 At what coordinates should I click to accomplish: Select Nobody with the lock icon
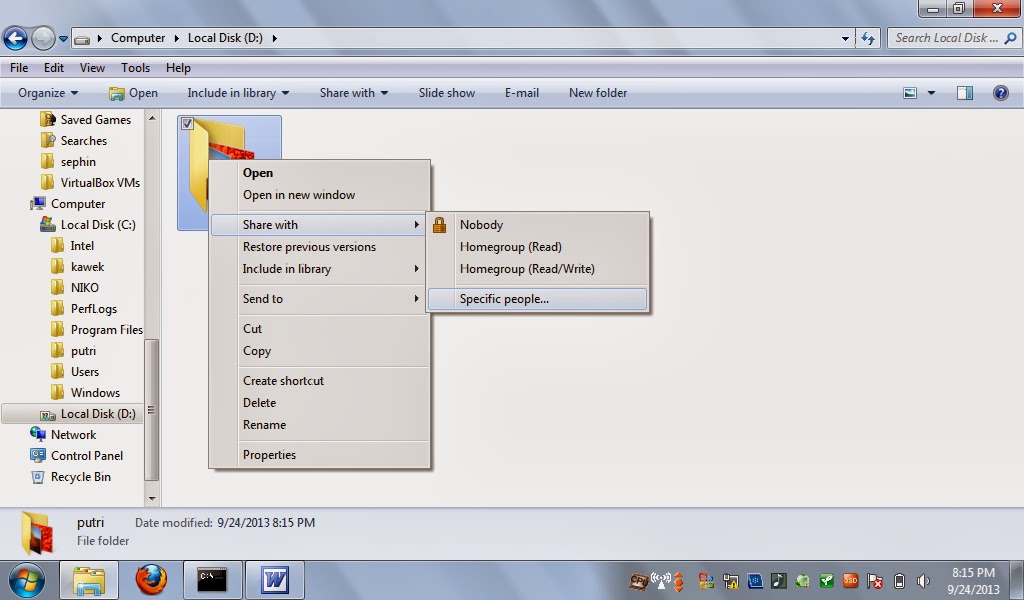(538, 225)
